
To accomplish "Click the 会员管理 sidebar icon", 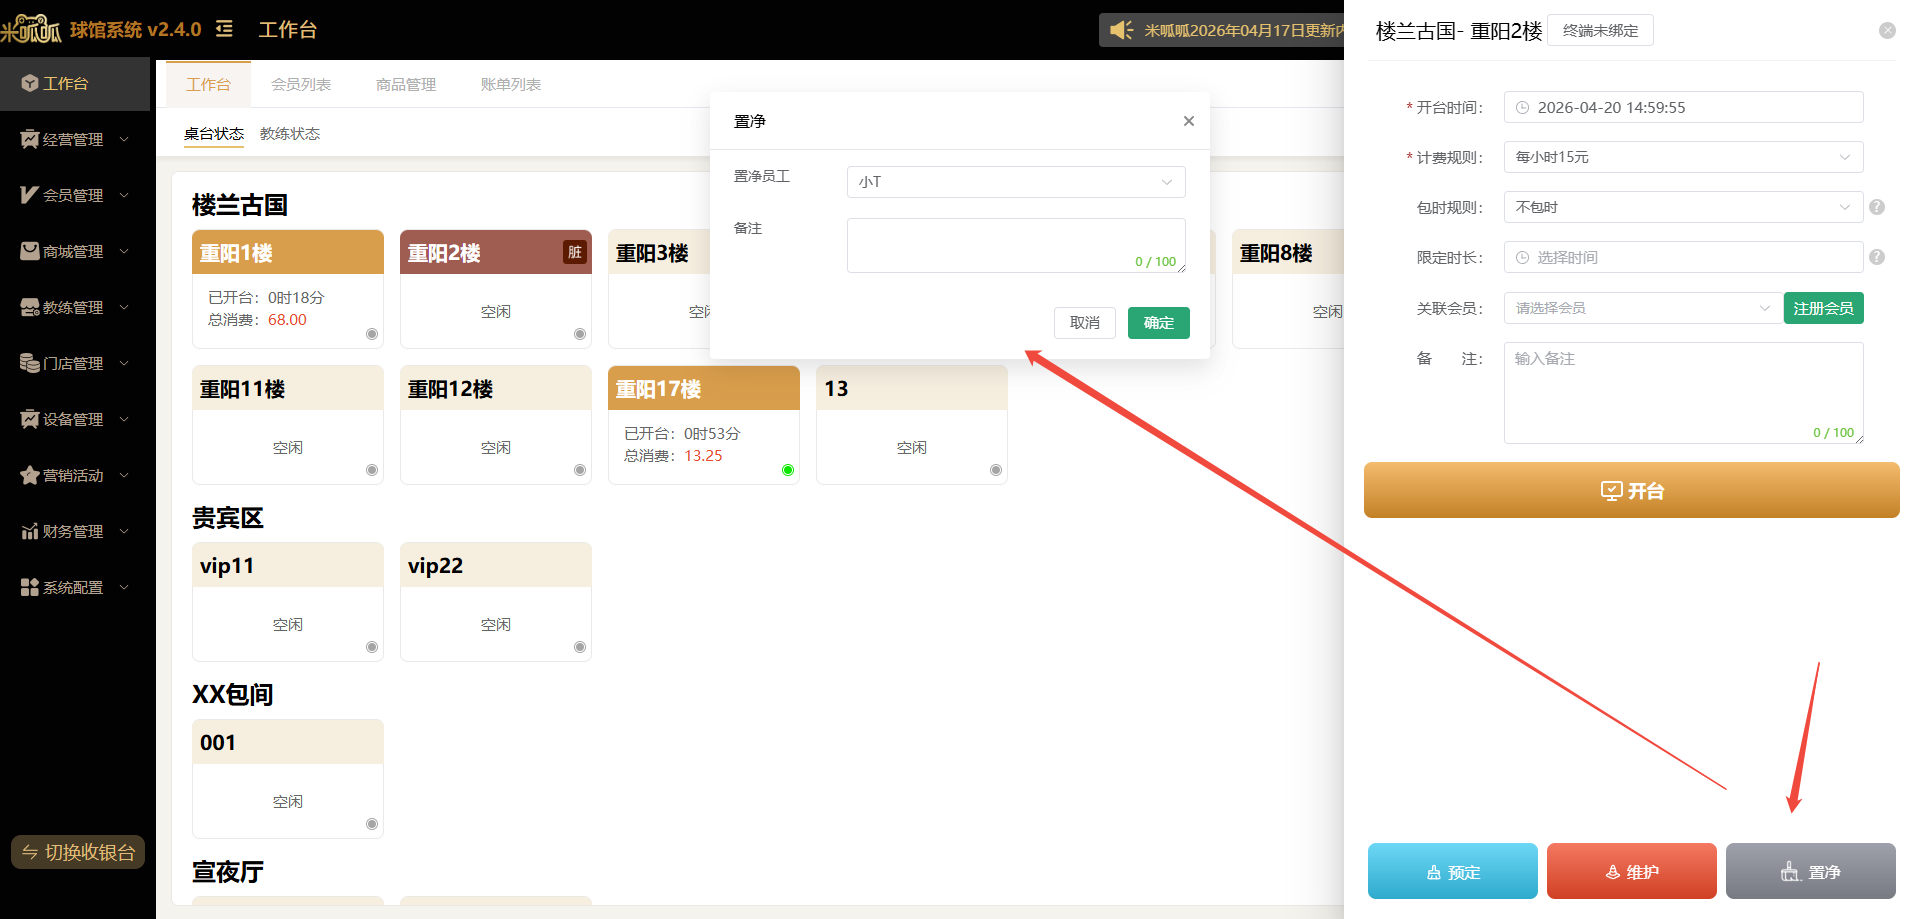I will [30, 195].
